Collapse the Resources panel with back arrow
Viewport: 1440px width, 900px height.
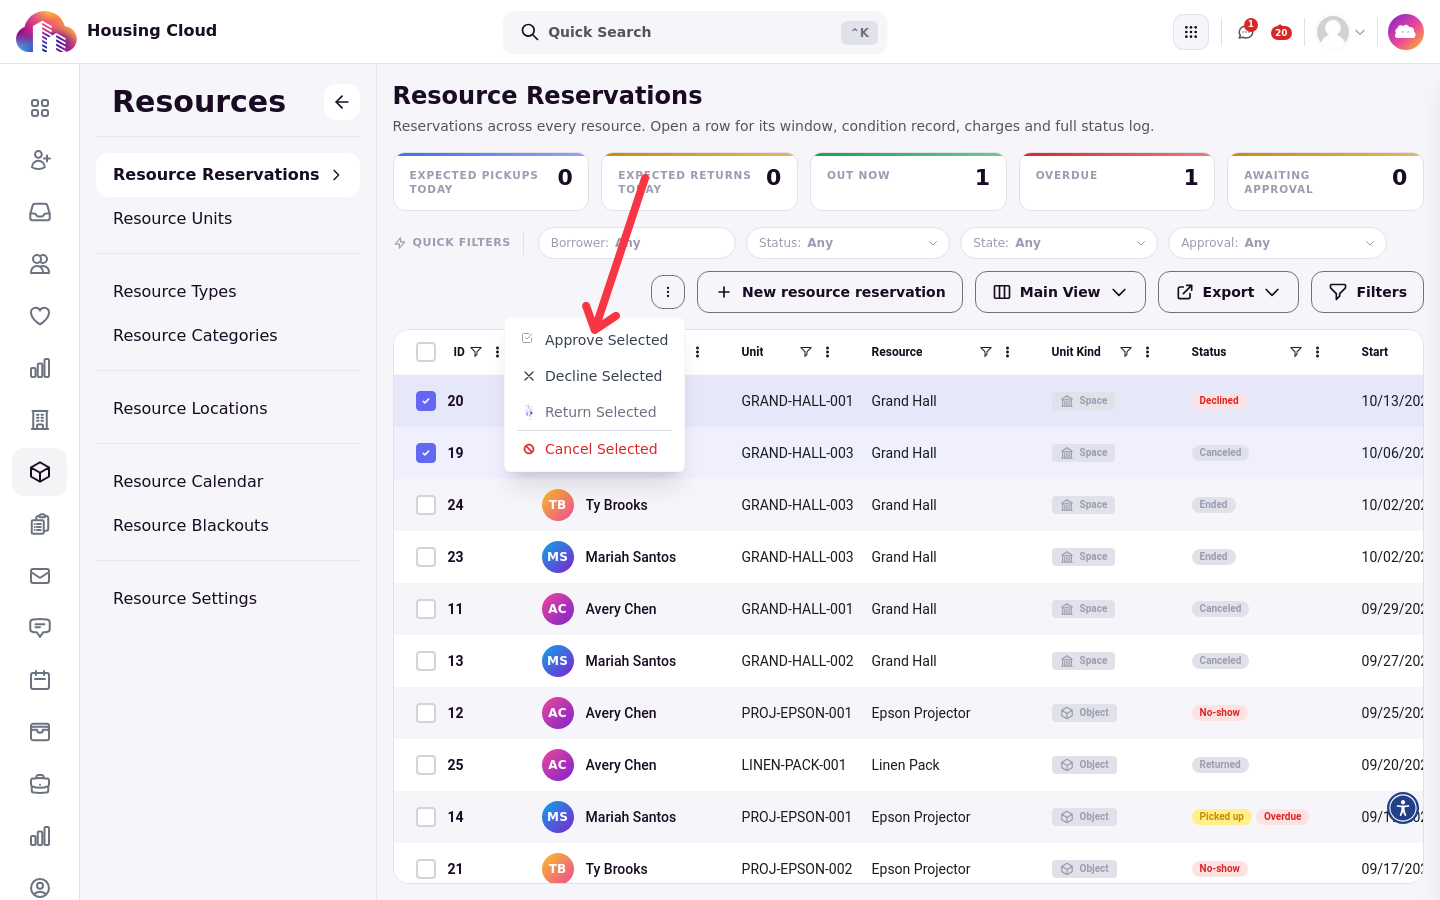tap(342, 102)
